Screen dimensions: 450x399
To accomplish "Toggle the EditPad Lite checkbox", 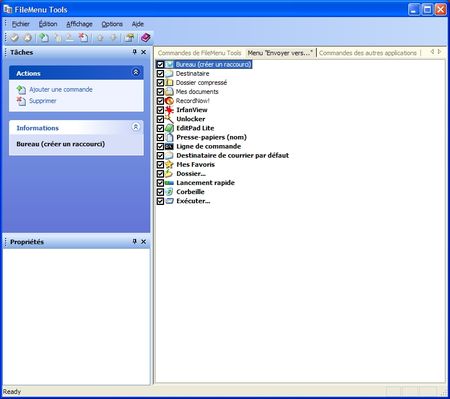I will 160,128.
